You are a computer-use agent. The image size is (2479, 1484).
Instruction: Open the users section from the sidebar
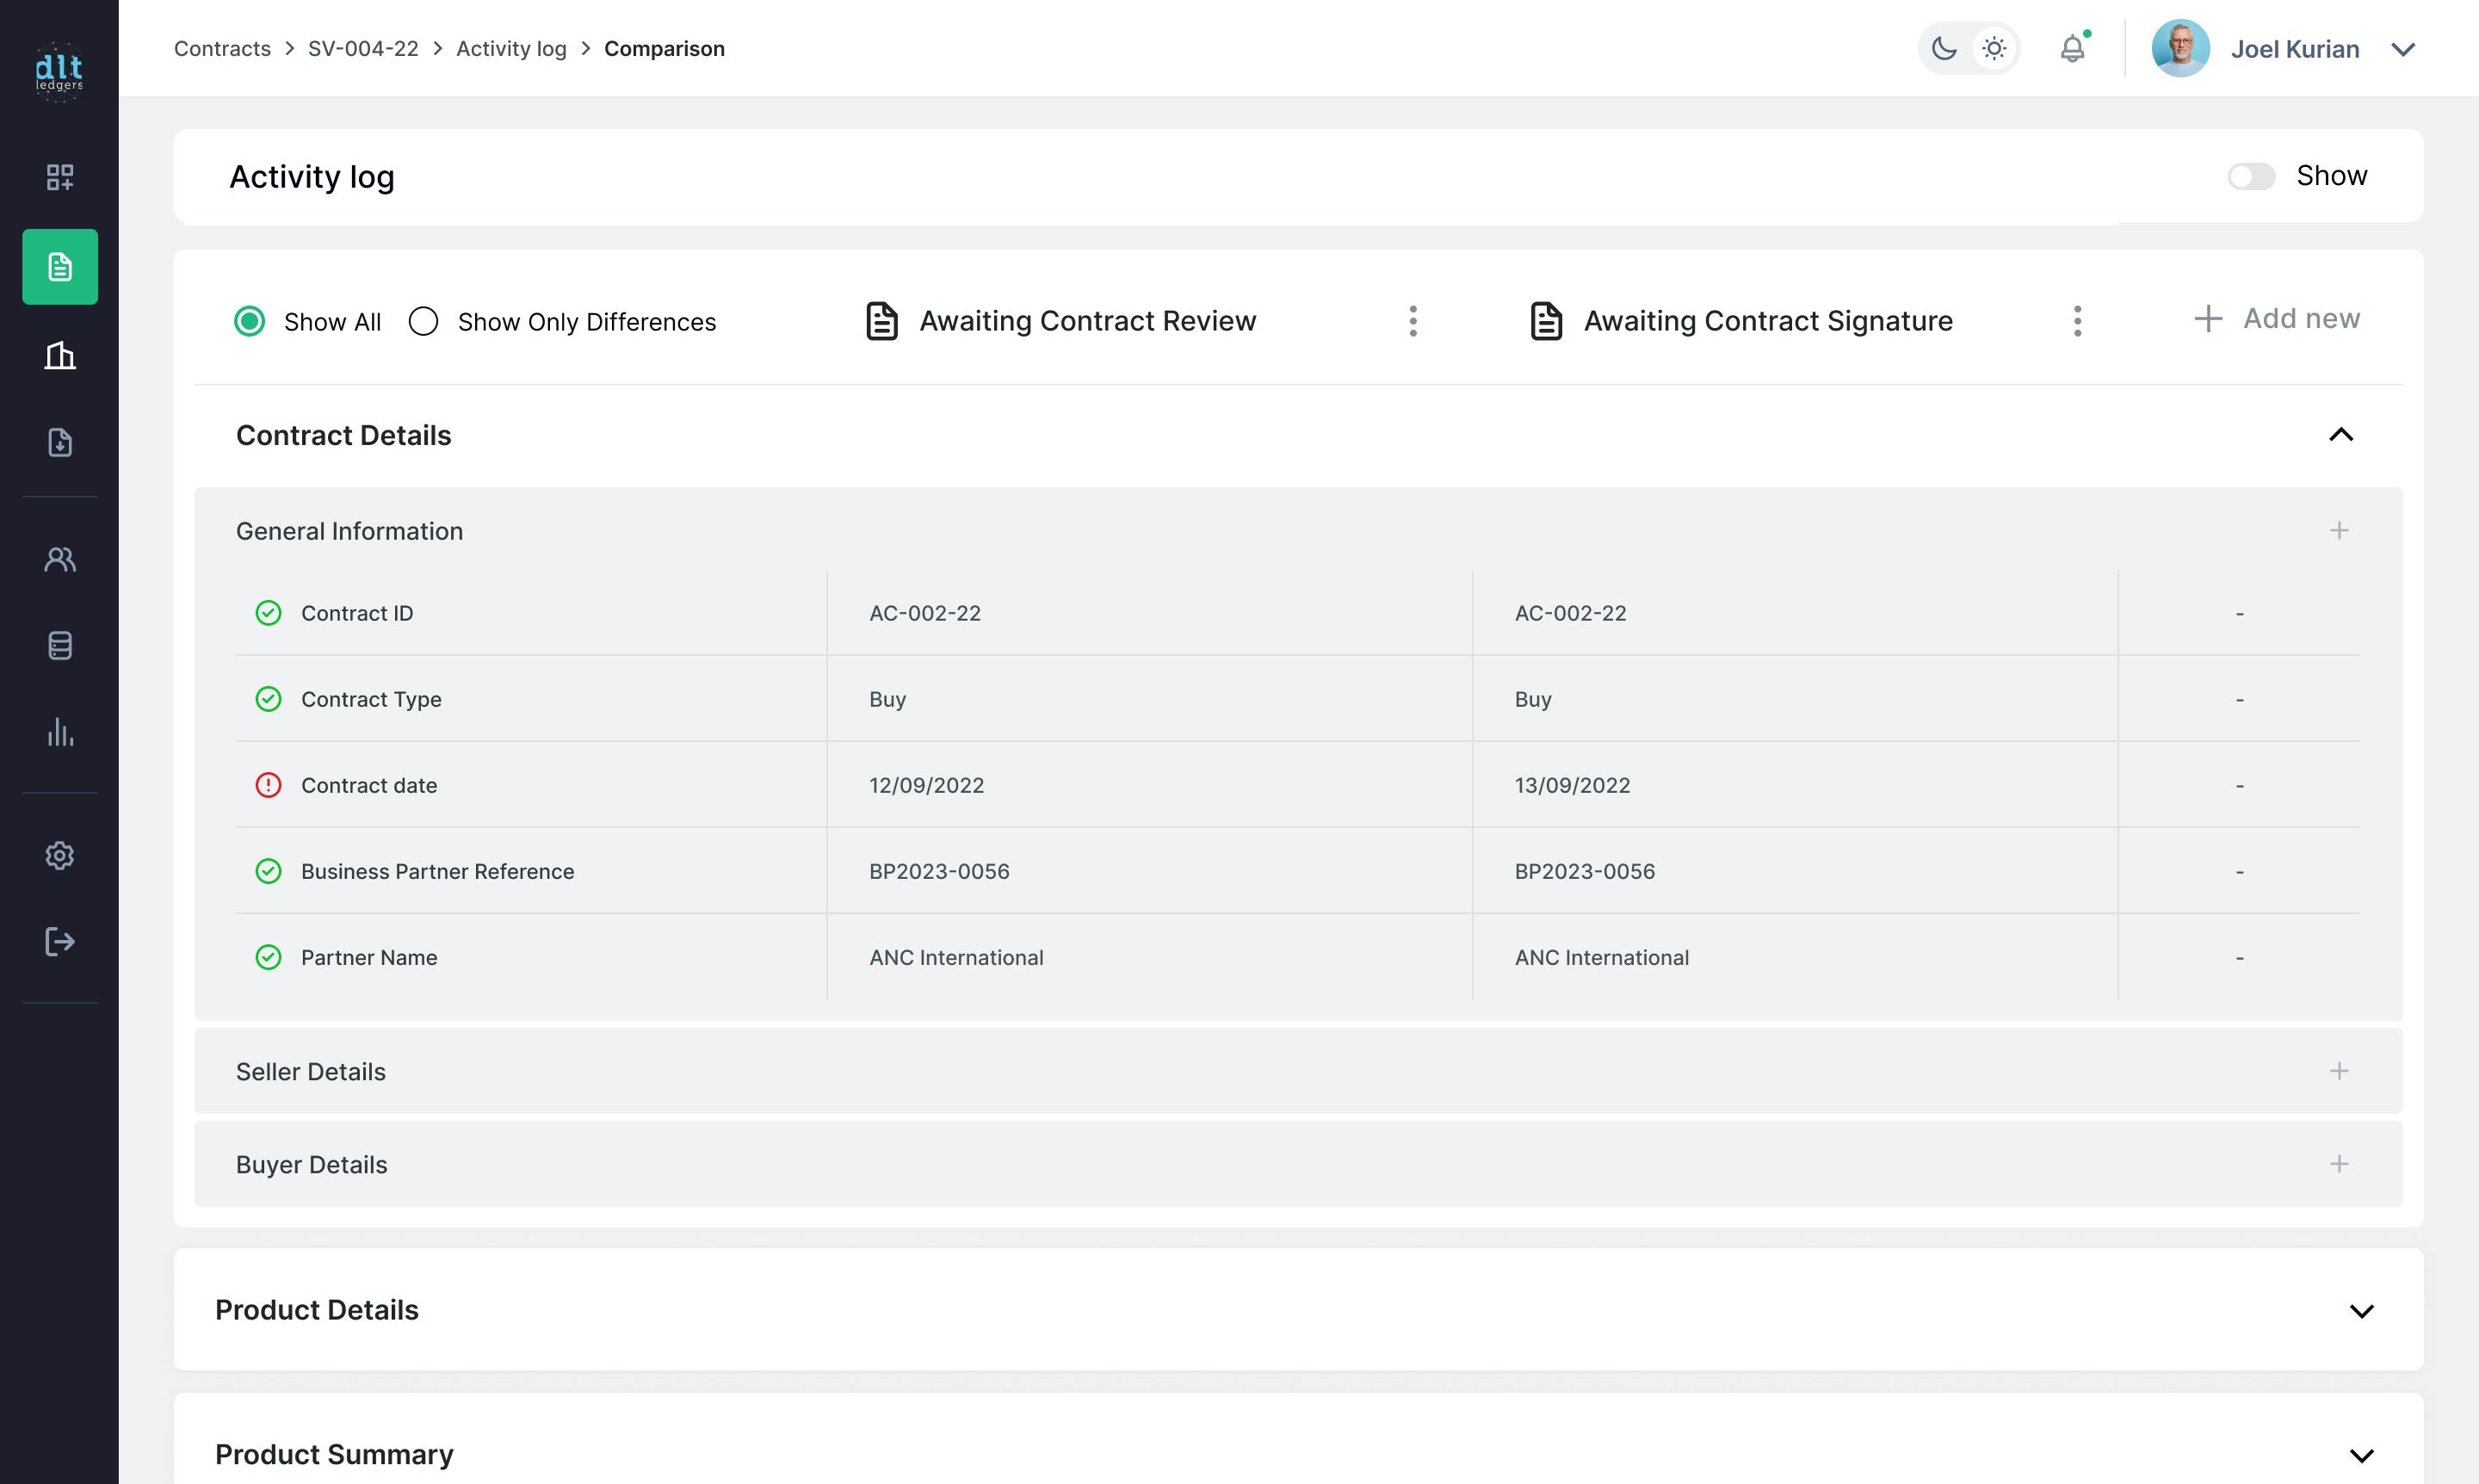60,559
